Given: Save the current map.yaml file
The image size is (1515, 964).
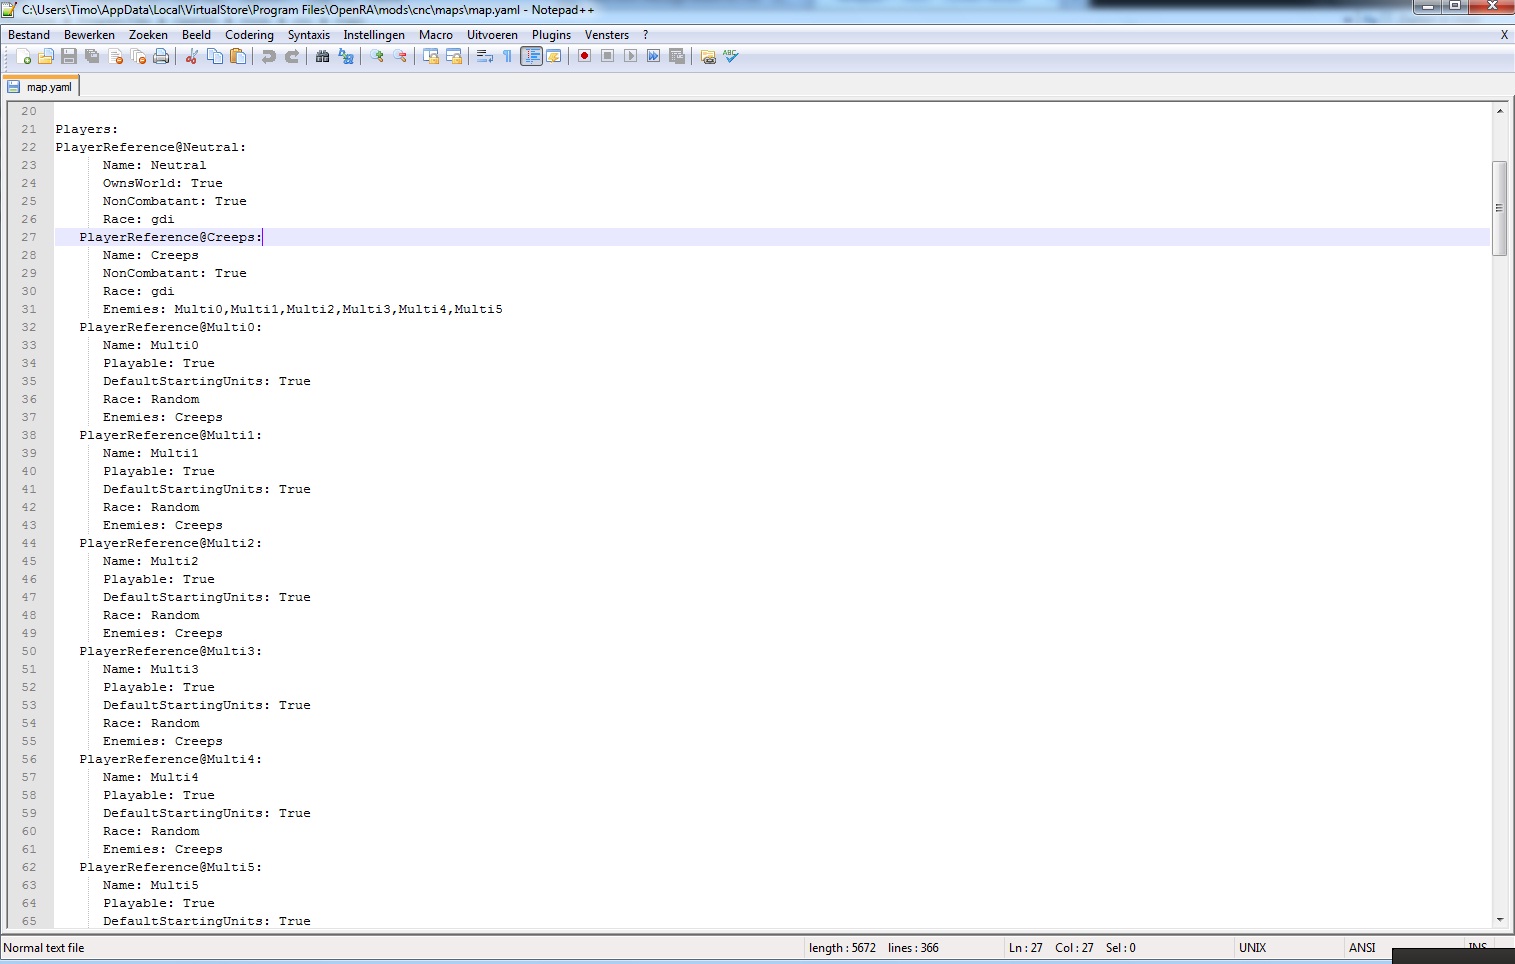Looking at the screenshot, I should pos(69,57).
